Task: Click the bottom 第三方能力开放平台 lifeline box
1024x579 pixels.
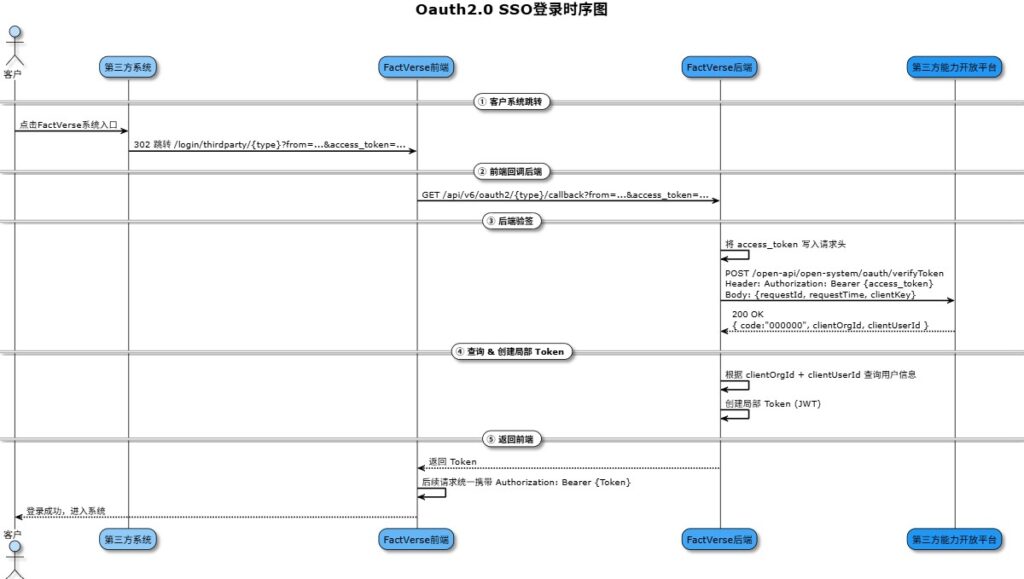Action: pos(956,539)
